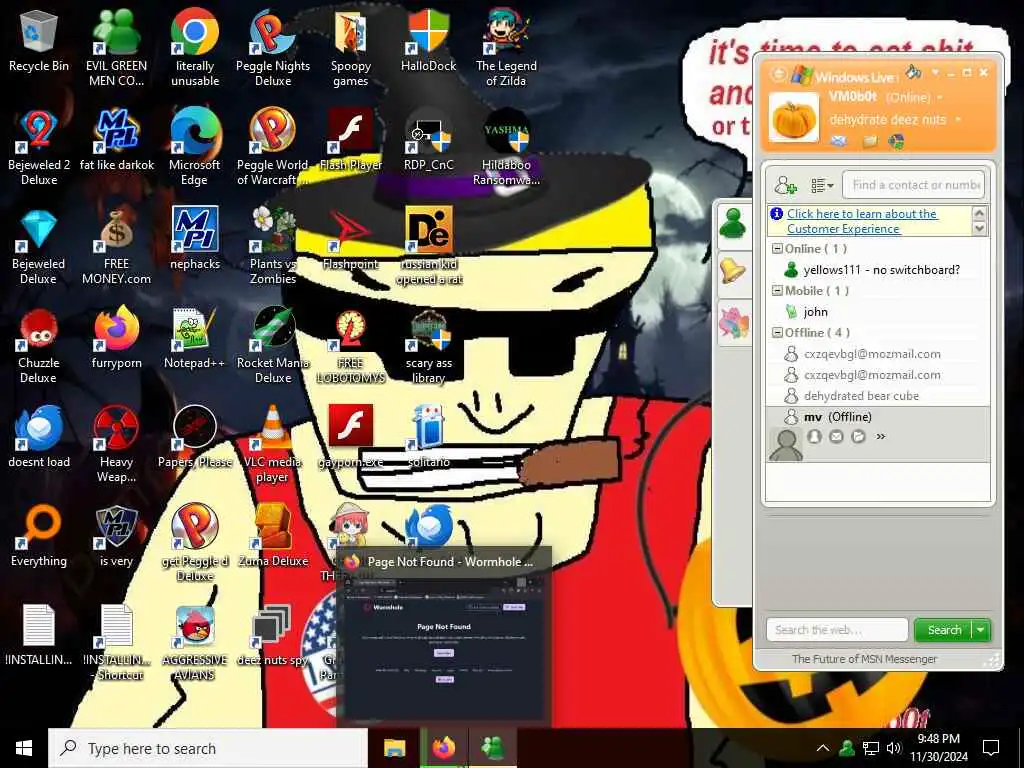
Task: Select the Rocket Mania Deluxe icon
Action: point(273,345)
